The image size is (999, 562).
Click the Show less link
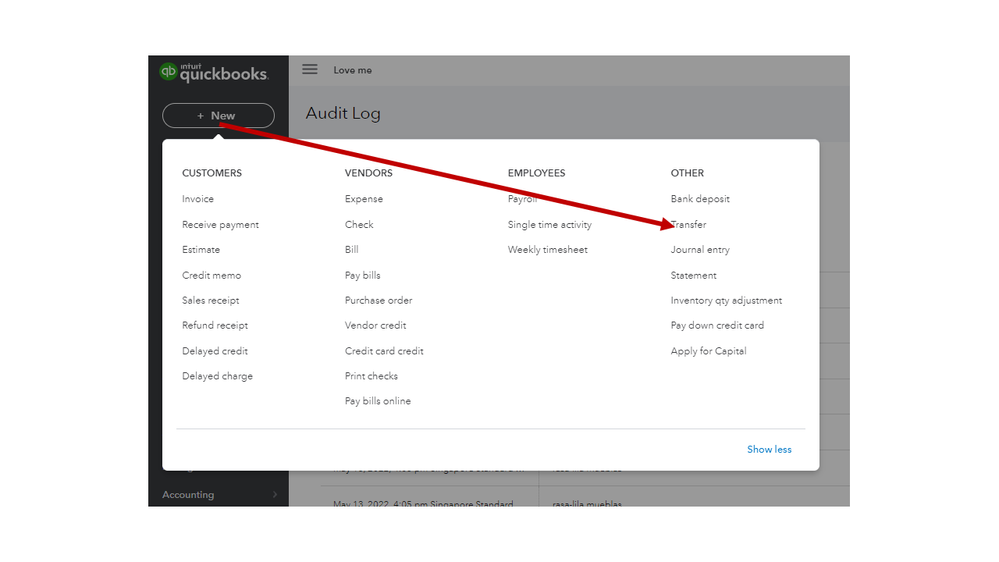(x=769, y=449)
